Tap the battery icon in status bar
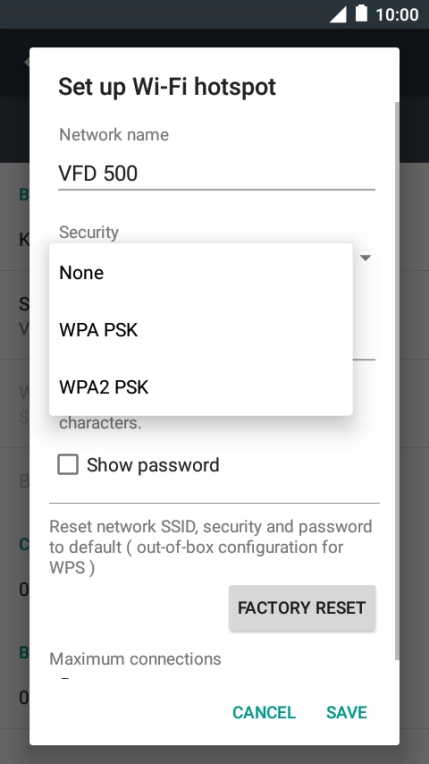429x764 pixels. [x=361, y=13]
